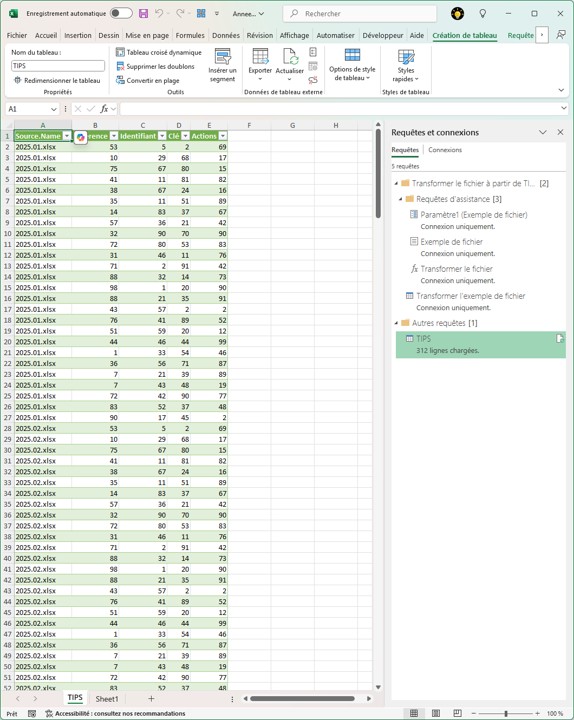Switch to Connexions tab in pane
This screenshot has width=574, height=720.
click(x=445, y=150)
